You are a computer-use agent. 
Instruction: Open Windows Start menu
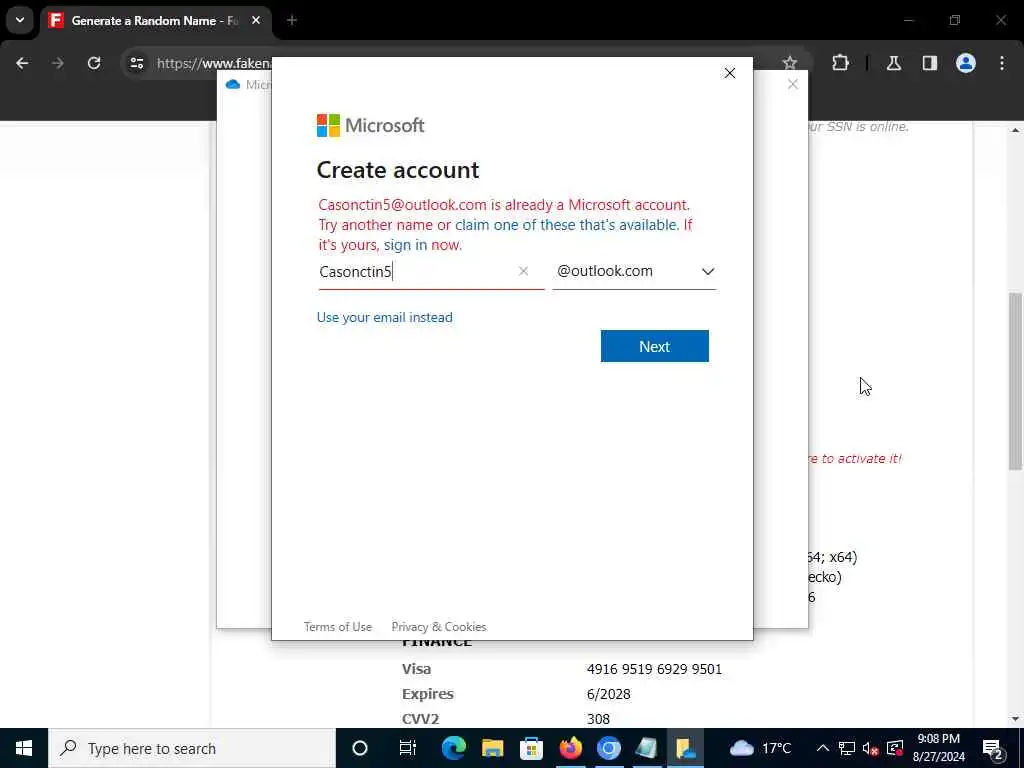24,748
